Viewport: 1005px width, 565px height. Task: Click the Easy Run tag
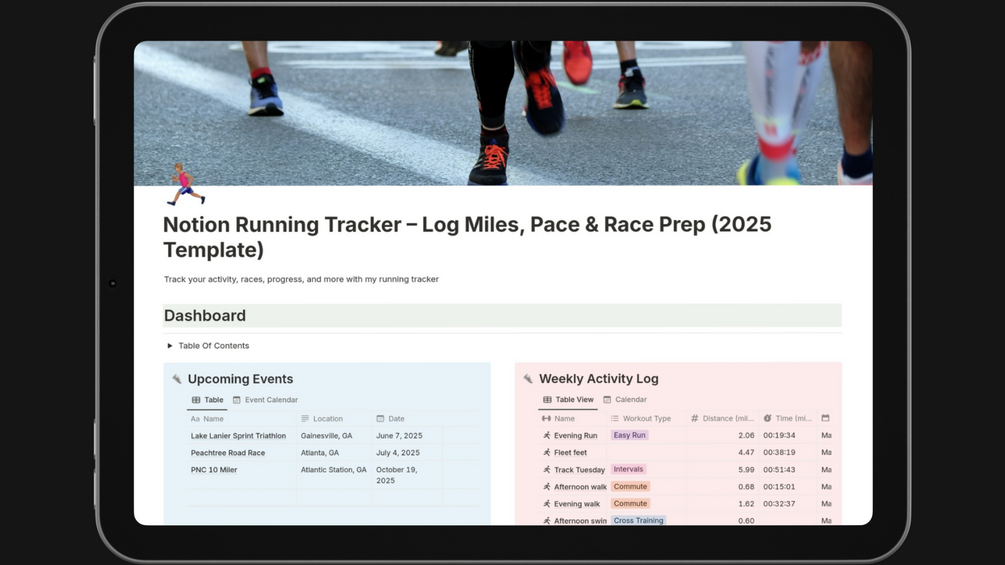point(629,436)
